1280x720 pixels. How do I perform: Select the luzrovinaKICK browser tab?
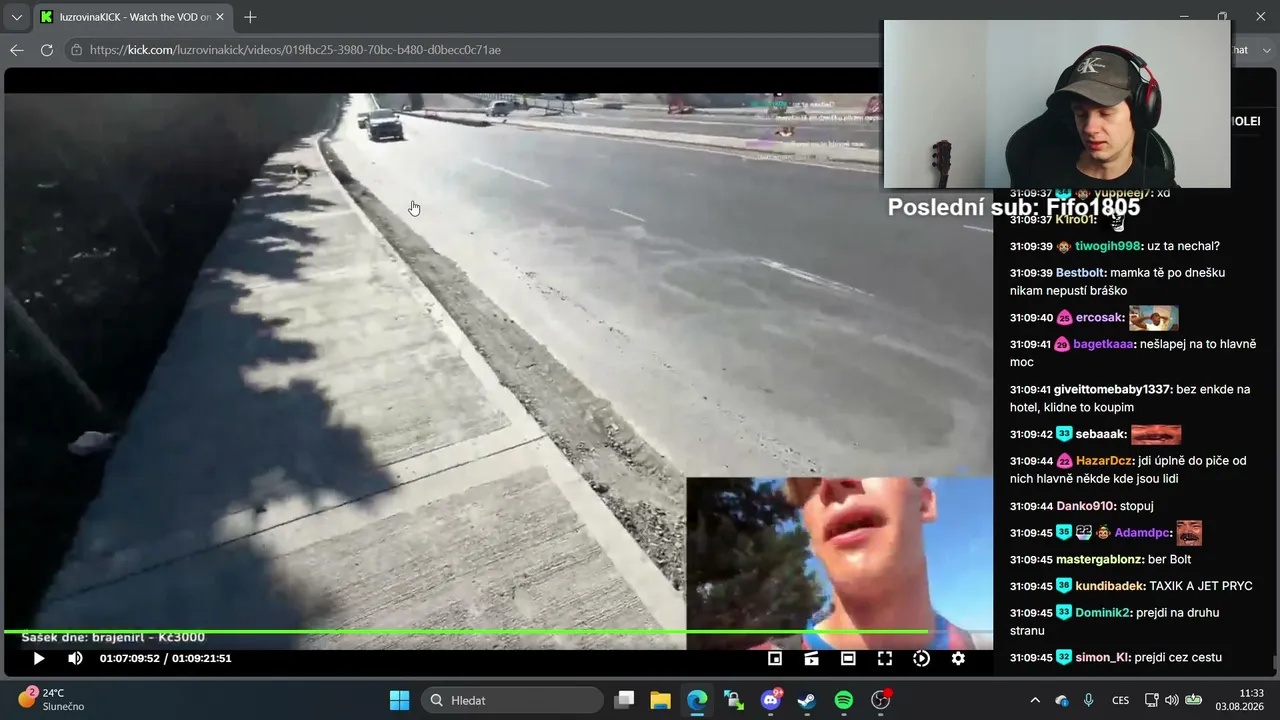tap(133, 17)
